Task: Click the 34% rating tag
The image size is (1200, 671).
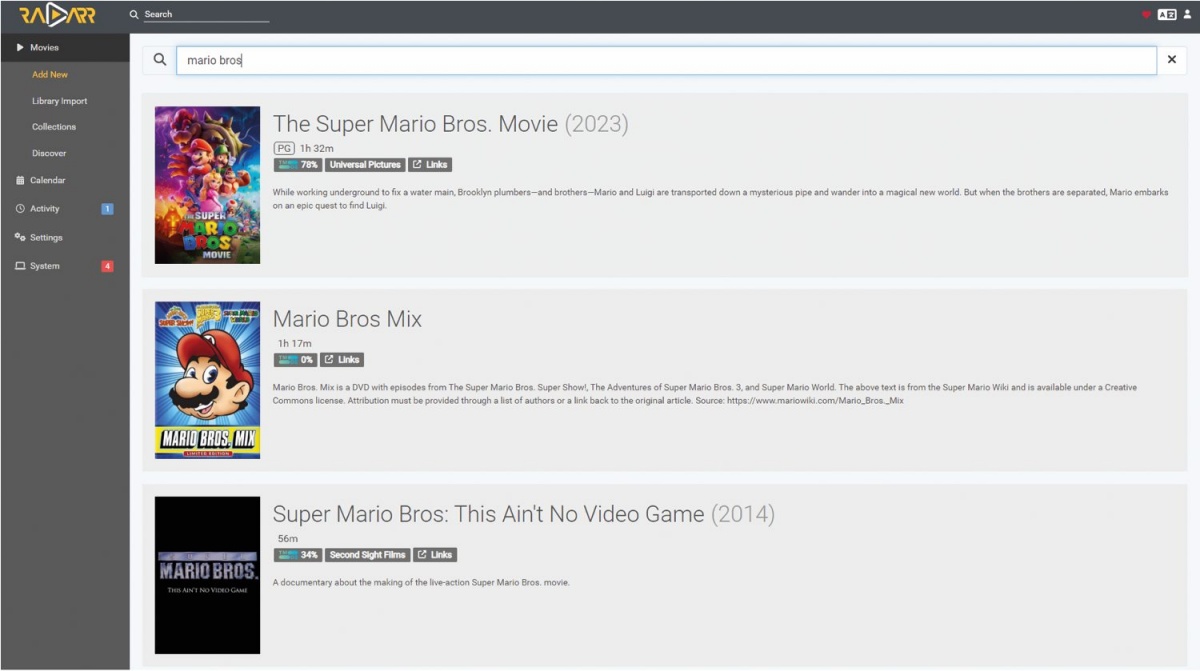Action: click(298, 555)
